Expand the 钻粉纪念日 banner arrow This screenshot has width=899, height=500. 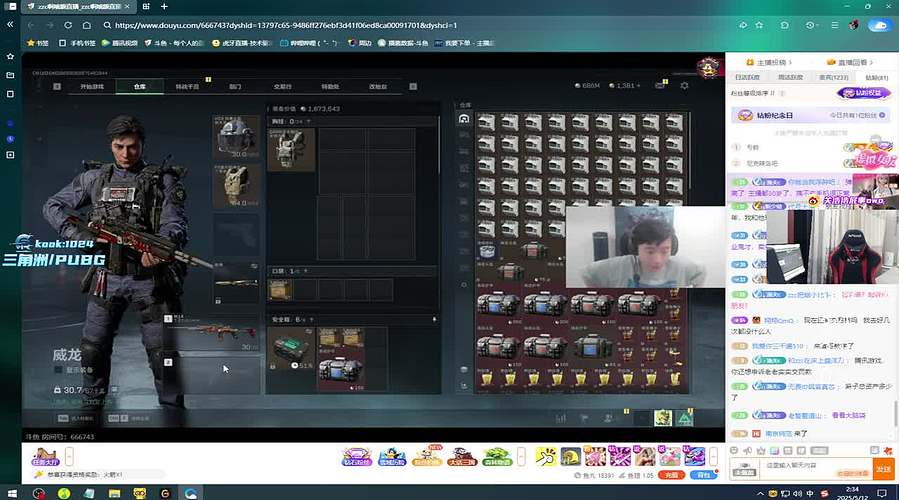[x=882, y=115]
